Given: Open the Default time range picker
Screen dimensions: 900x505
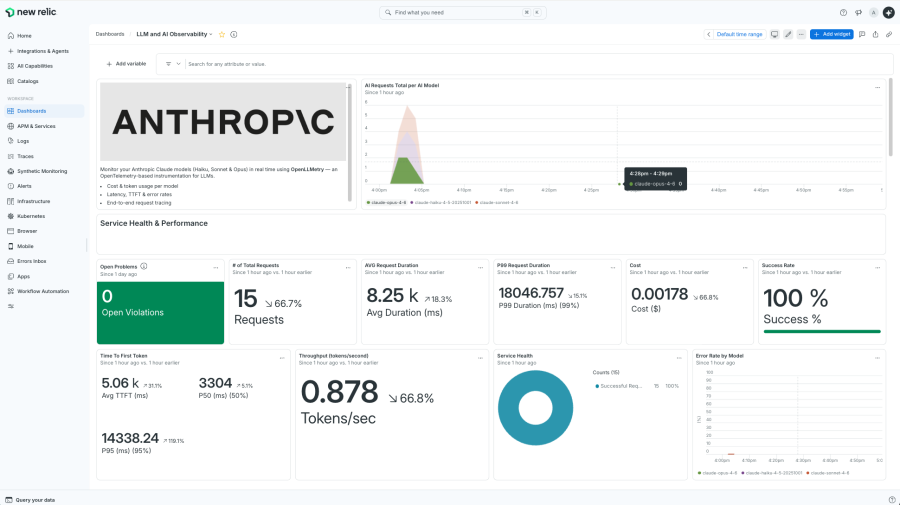Looking at the screenshot, I should pos(739,34).
